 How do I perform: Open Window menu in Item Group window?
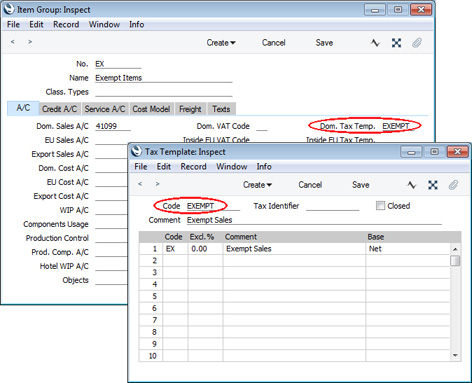click(x=104, y=24)
